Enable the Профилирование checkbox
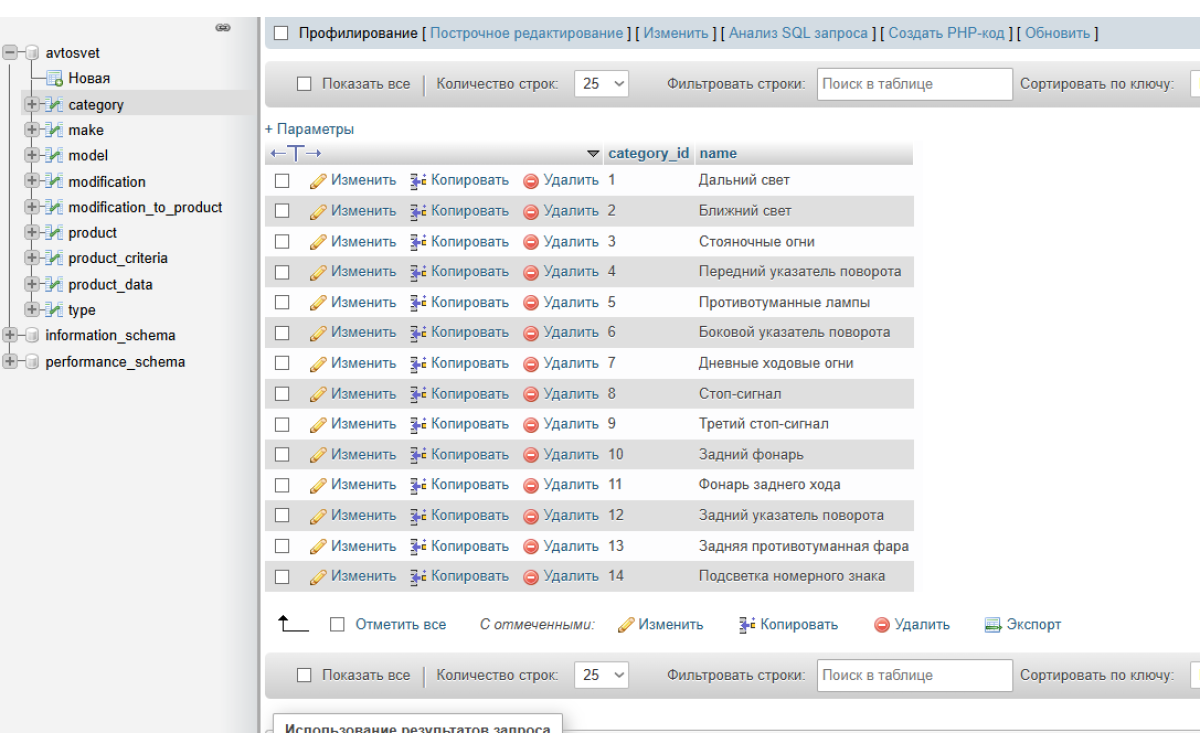Image resolution: width=1200 pixels, height=750 pixels. [x=281, y=34]
